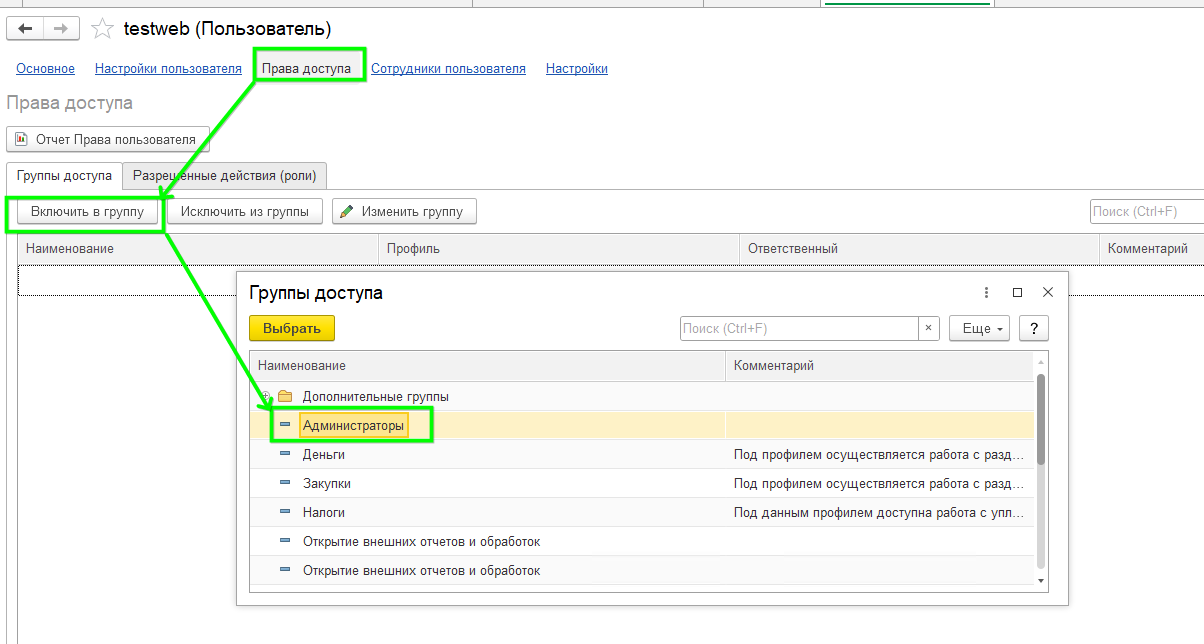Switch to Права доступа section
Viewport: 1204px width, 644px height.
(x=306, y=69)
